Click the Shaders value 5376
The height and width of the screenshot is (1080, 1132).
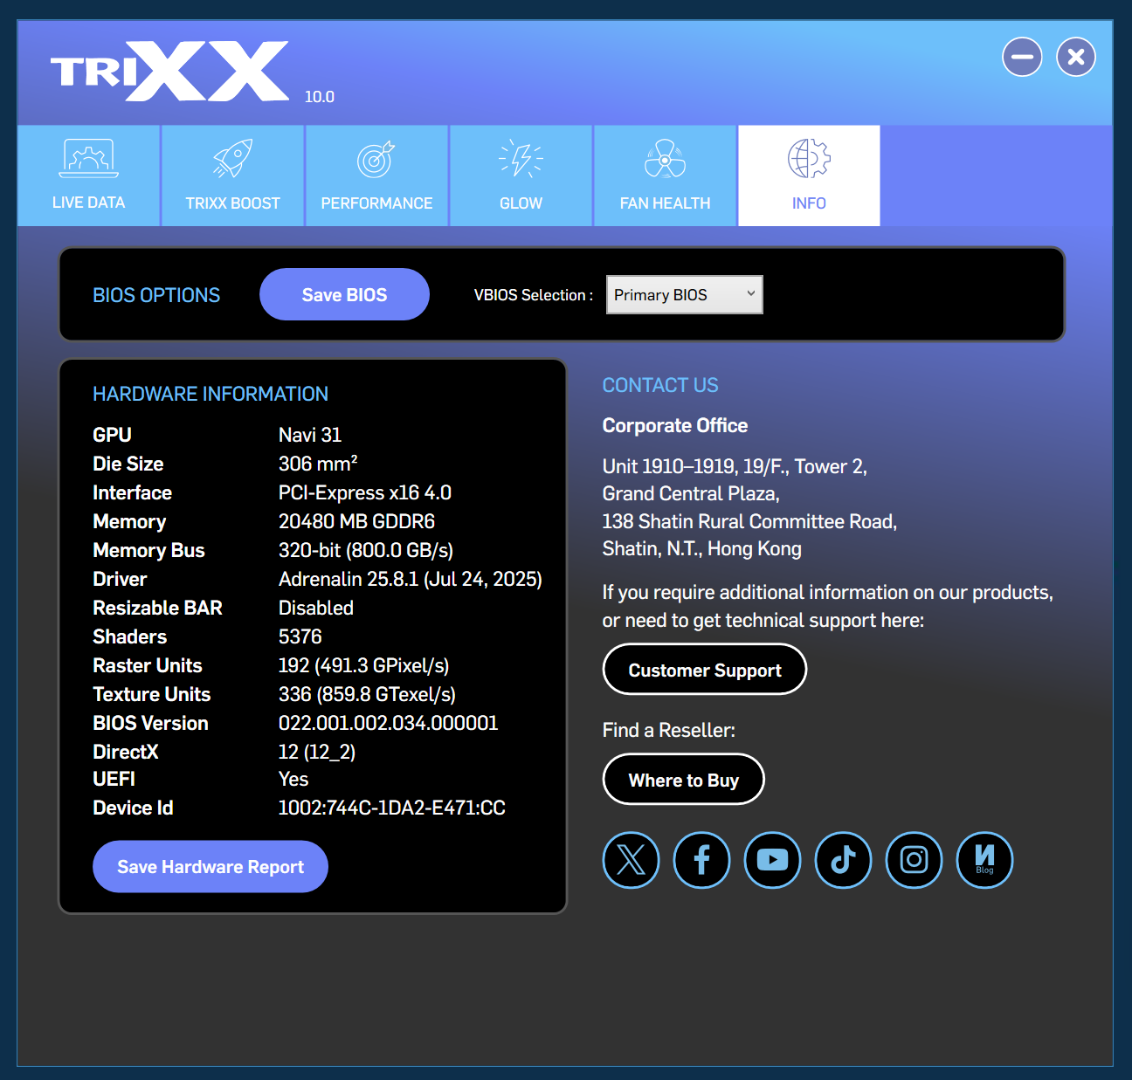coord(300,637)
